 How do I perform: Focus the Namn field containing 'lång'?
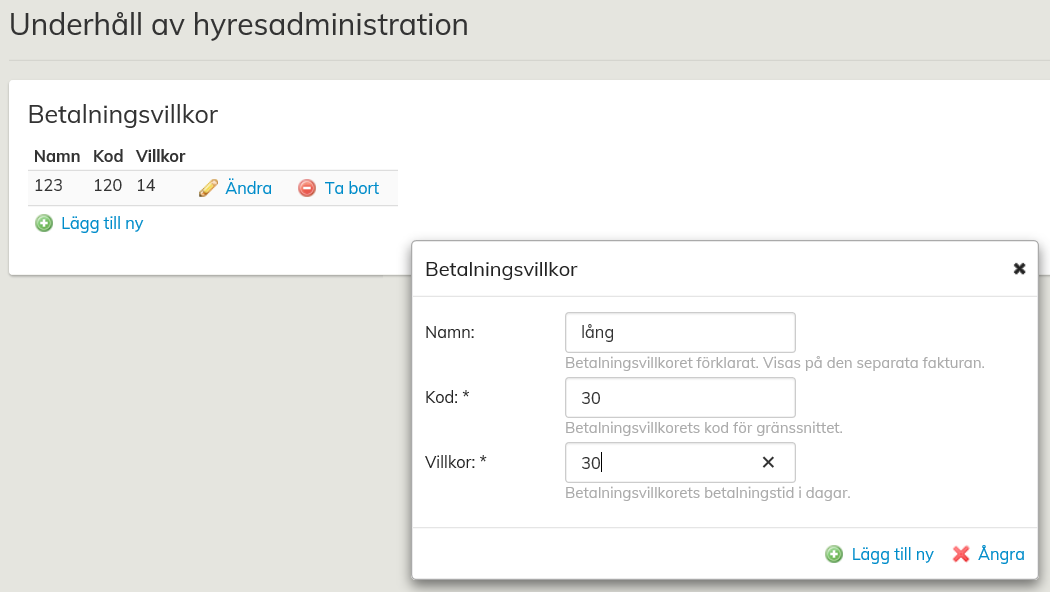coord(680,333)
